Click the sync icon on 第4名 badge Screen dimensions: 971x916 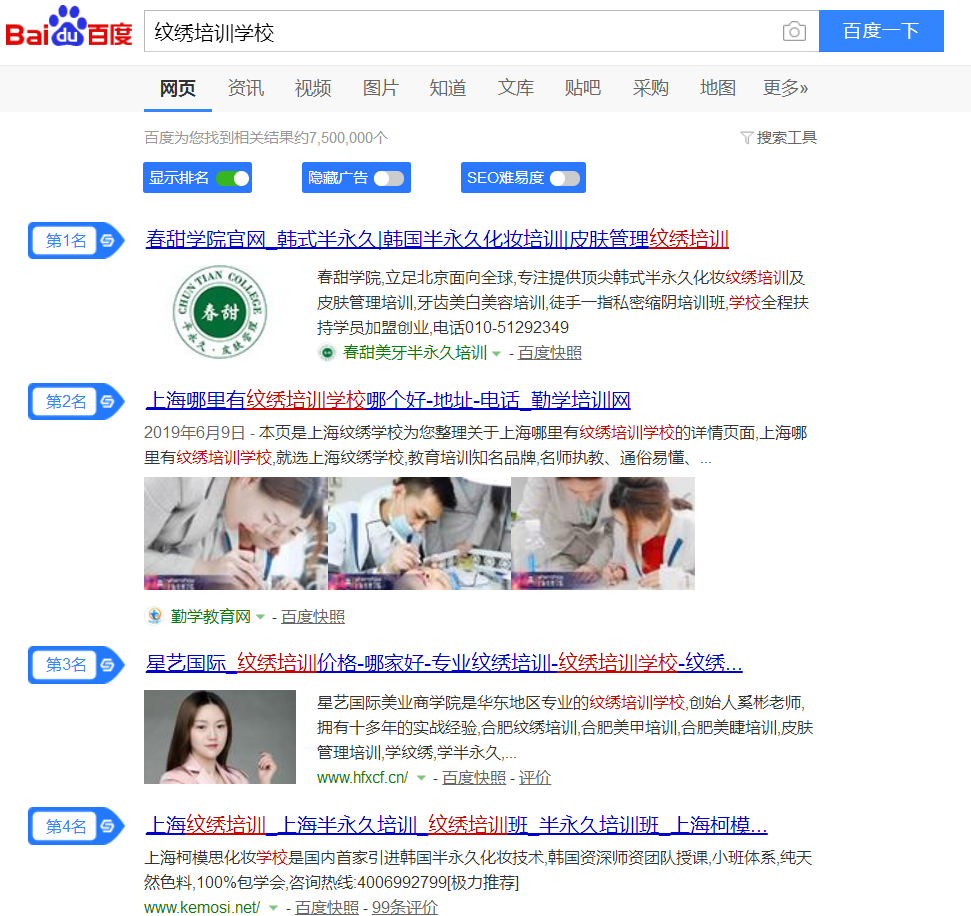[x=108, y=826]
